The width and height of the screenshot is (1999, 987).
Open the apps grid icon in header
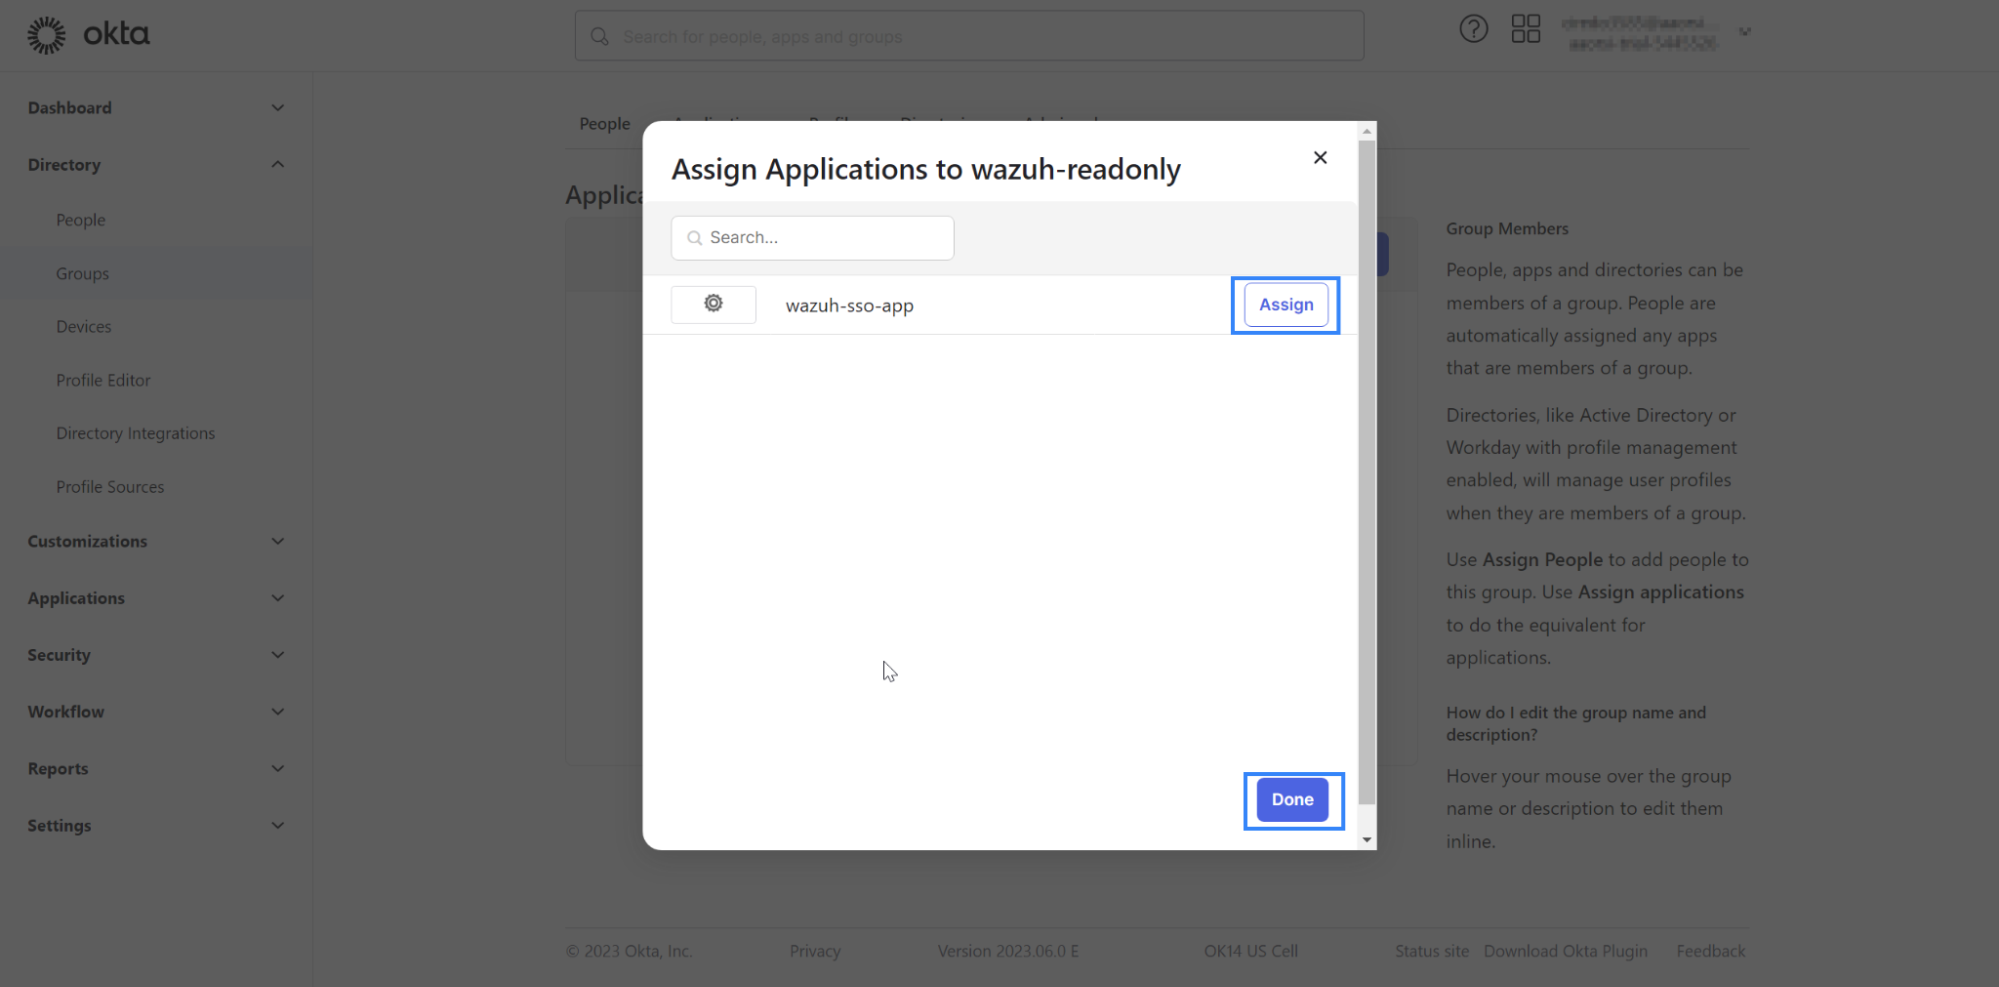click(1525, 29)
